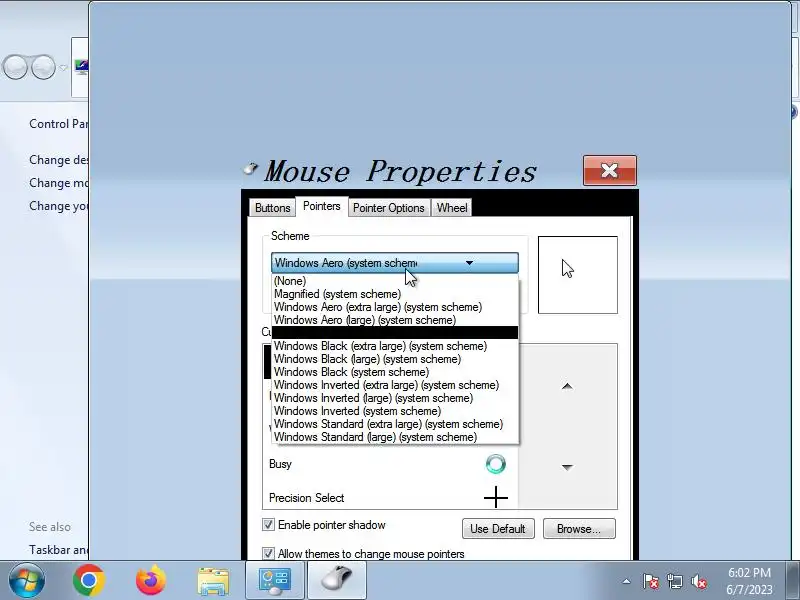Click the Busy cursor ring icon

point(495,464)
